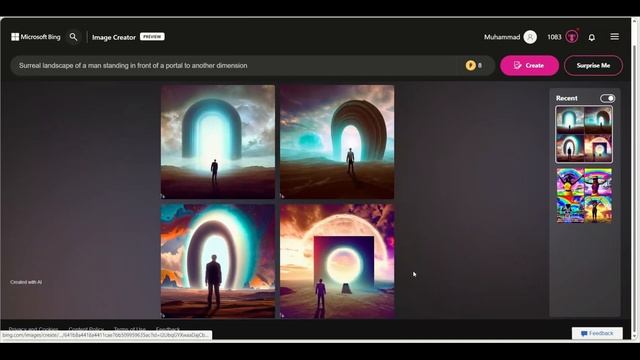This screenshot has height=360, width=640.
Task: Click the PREVIEW badge
Action: coord(152,37)
